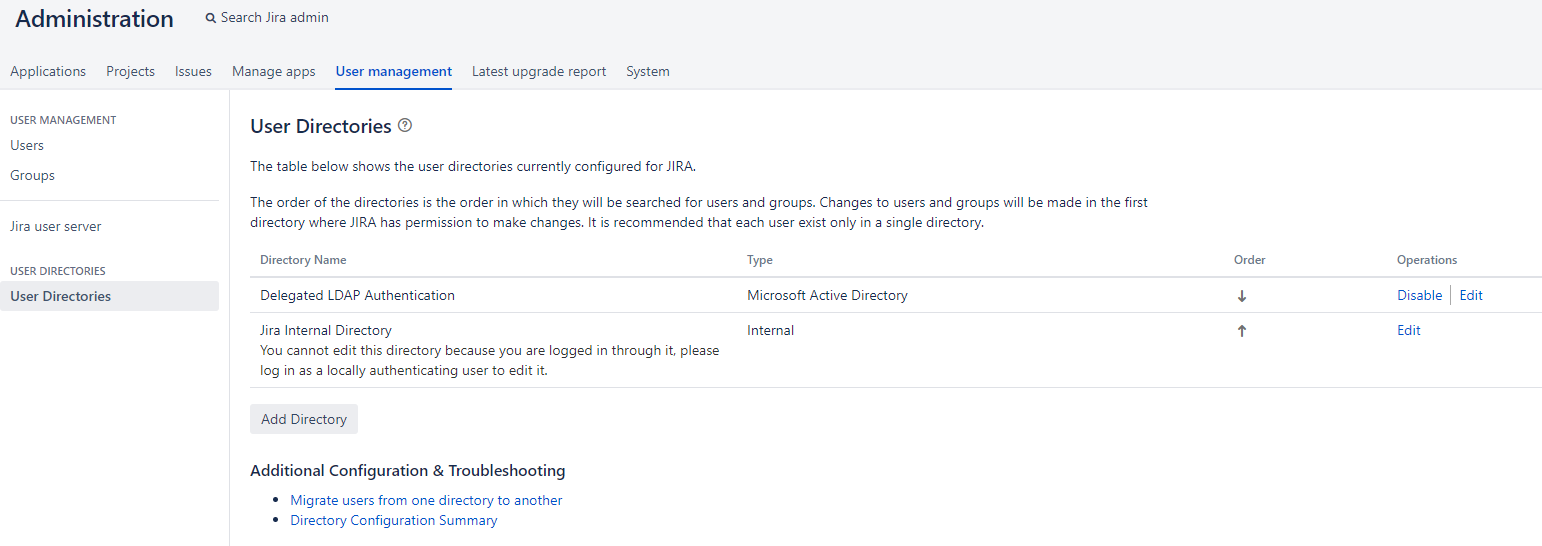This screenshot has height=546, width=1542.
Task: Open the Applications tab
Action: 48,71
